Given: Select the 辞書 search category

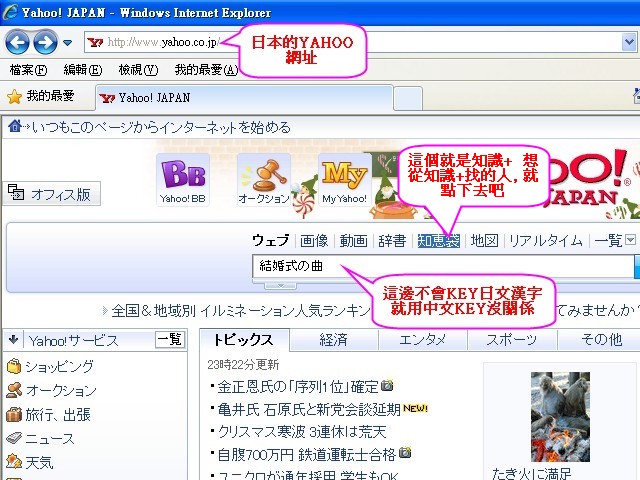Looking at the screenshot, I should (392, 240).
